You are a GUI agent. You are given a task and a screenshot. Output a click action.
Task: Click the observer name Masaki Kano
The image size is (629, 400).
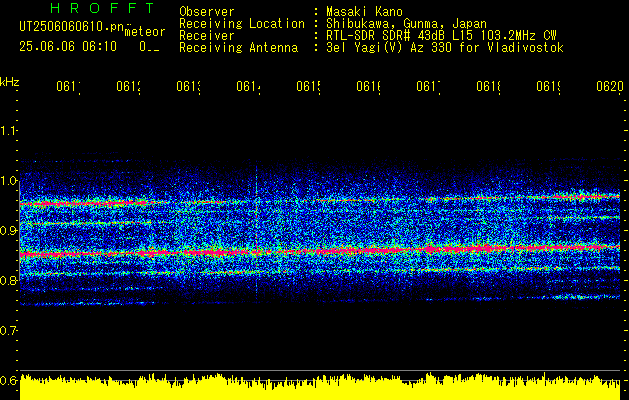[x=364, y=12]
